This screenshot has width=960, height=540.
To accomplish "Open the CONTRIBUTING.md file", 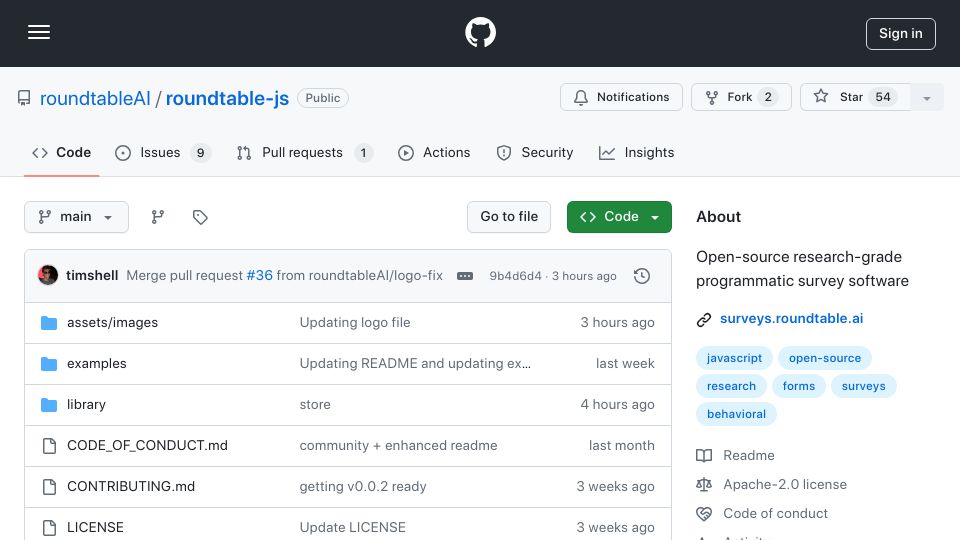I will tap(131, 487).
